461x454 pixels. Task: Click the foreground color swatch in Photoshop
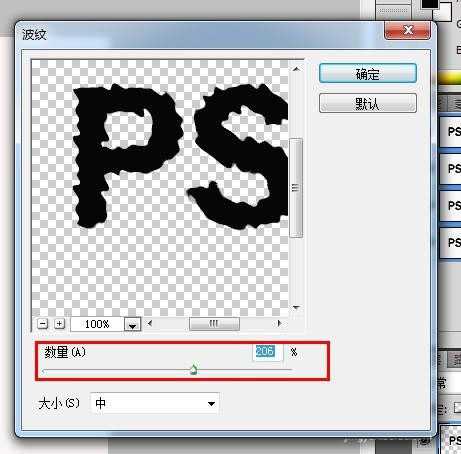(x=429, y=4)
